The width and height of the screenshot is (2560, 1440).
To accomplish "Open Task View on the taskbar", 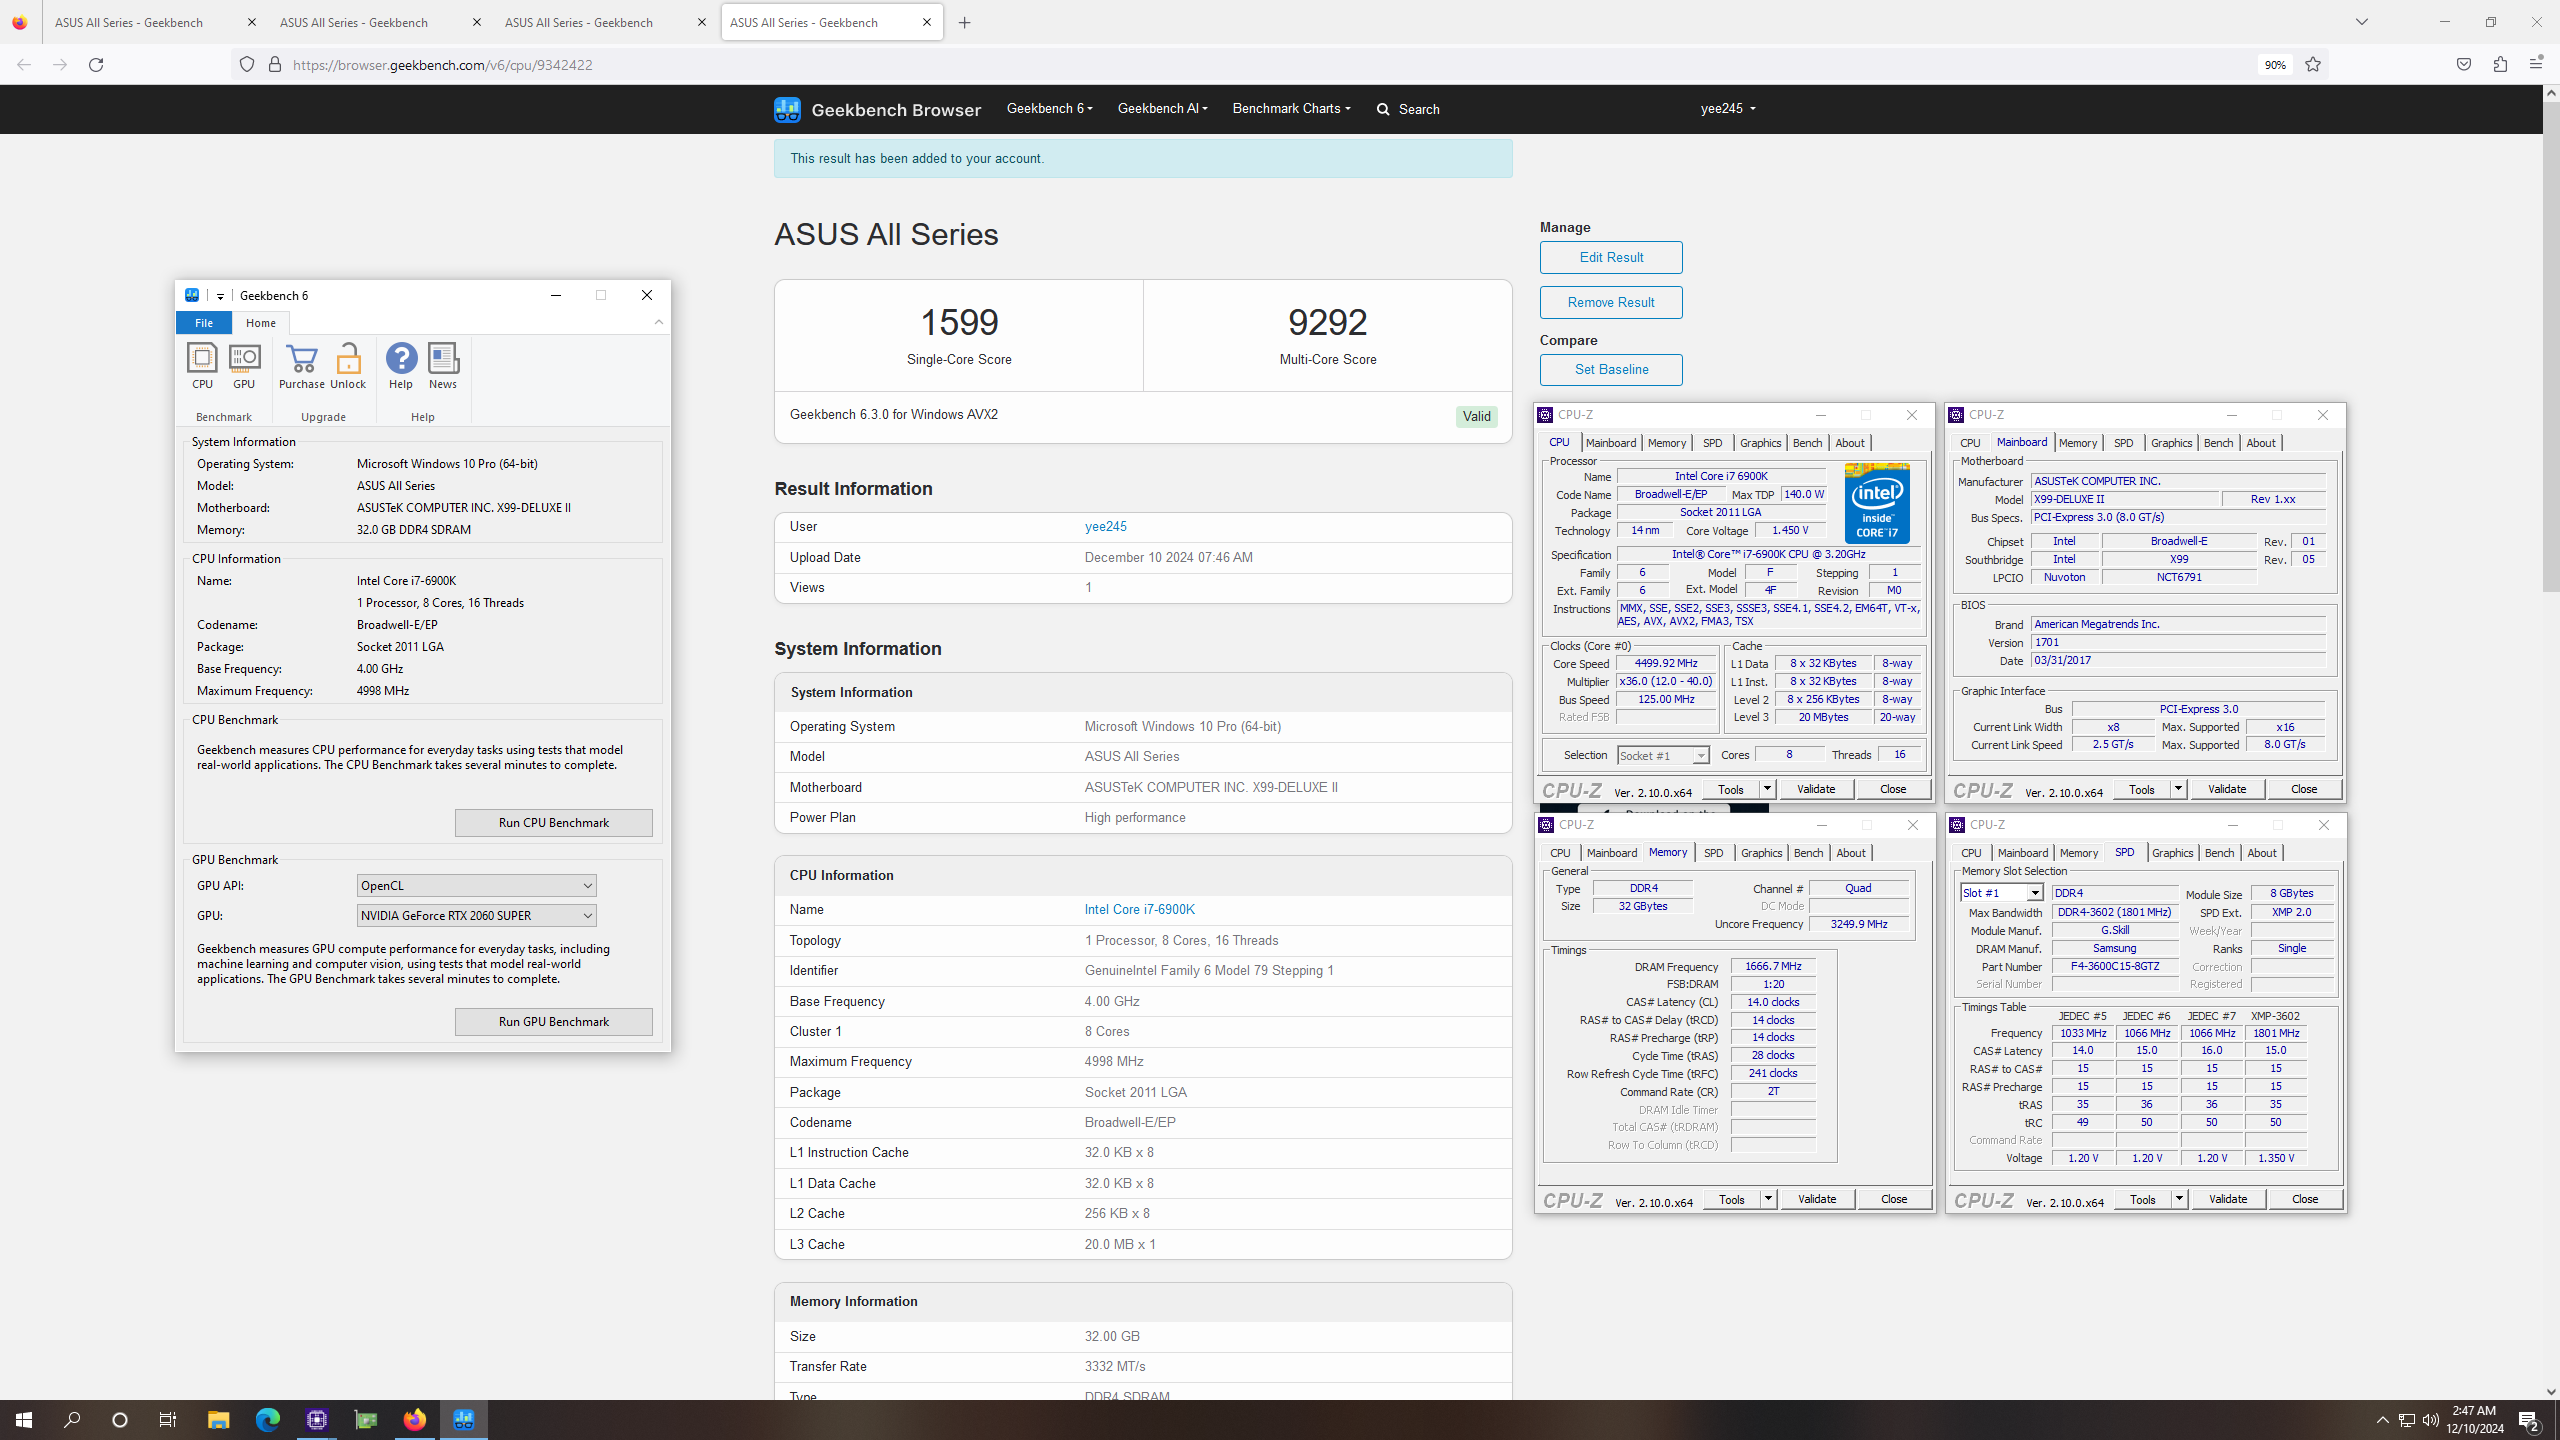I will 168,1420.
